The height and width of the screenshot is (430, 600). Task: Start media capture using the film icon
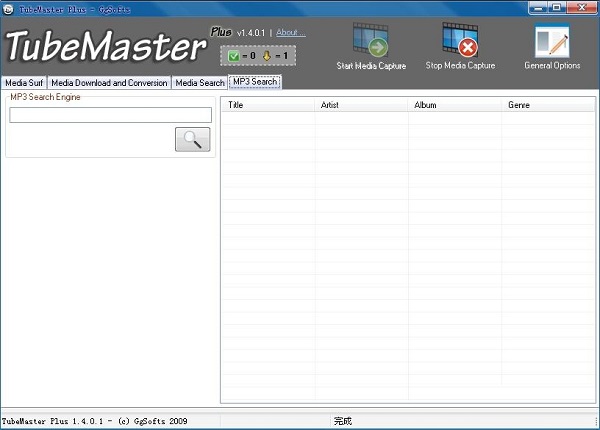[370, 40]
